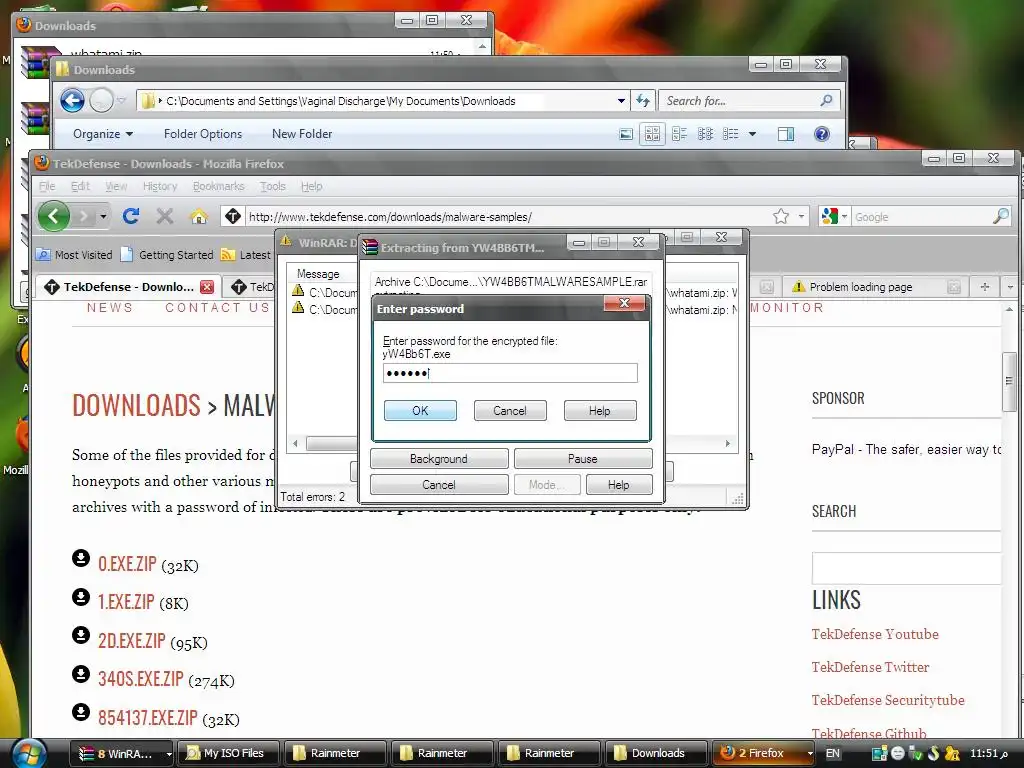The height and width of the screenshot is (768, 1024).
Task: Stop loading page in Firefox
Action: pyautogui.click(x=165, y=216)
